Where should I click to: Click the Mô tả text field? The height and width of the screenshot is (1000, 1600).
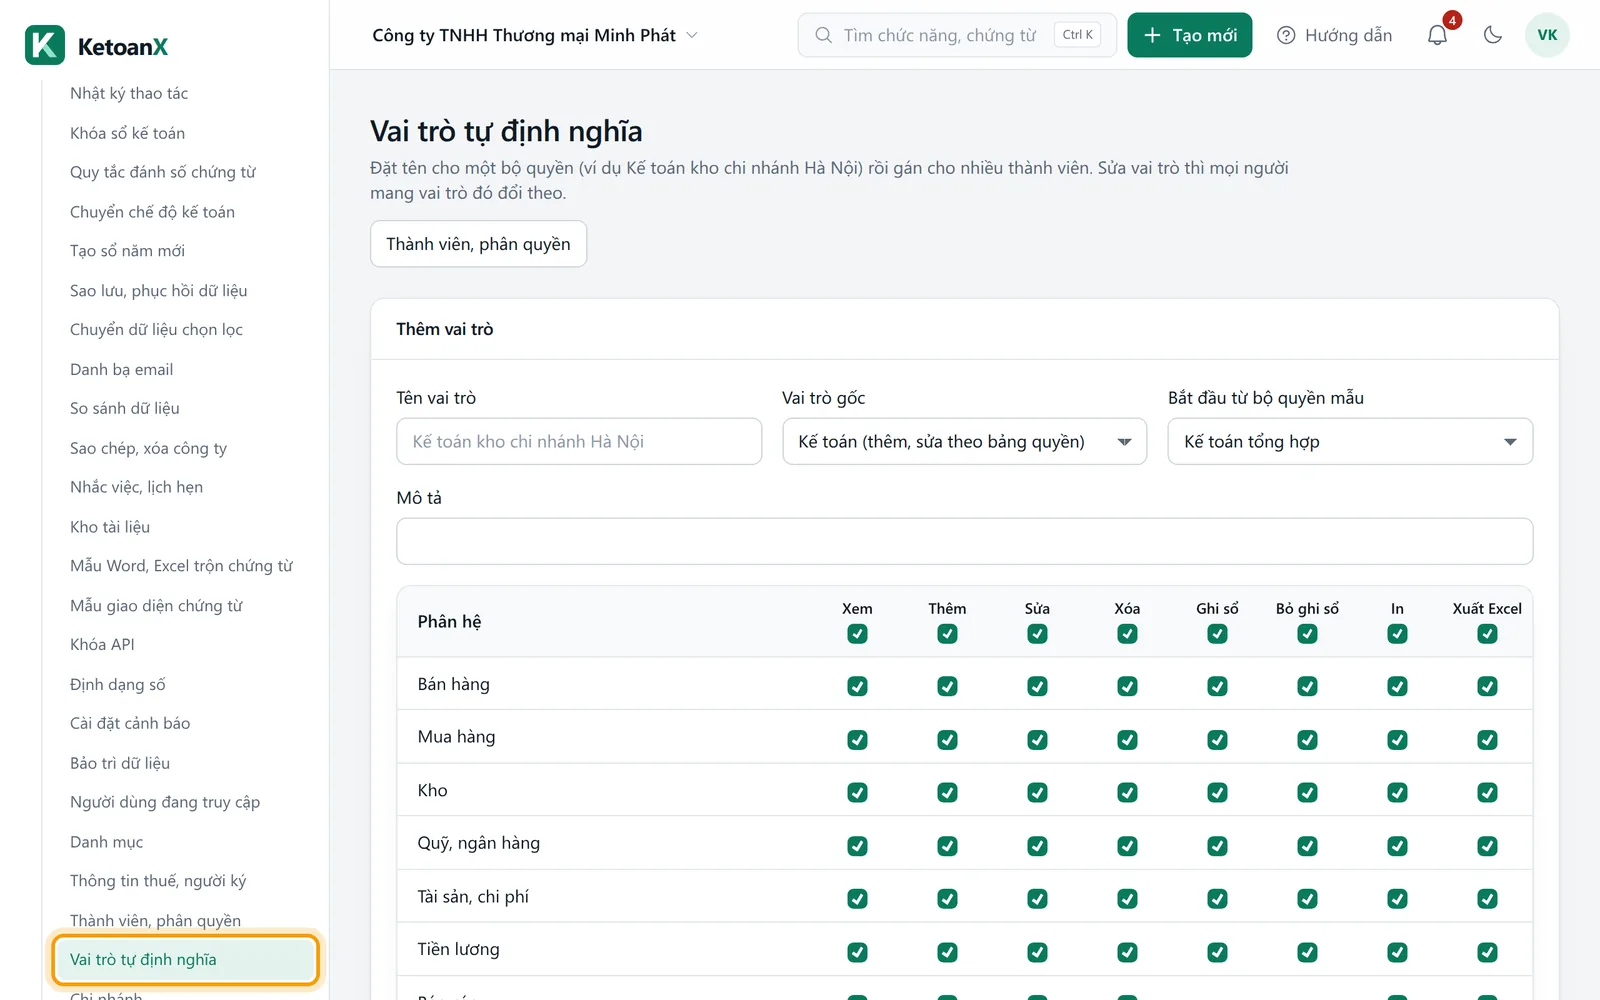[964, 541]
